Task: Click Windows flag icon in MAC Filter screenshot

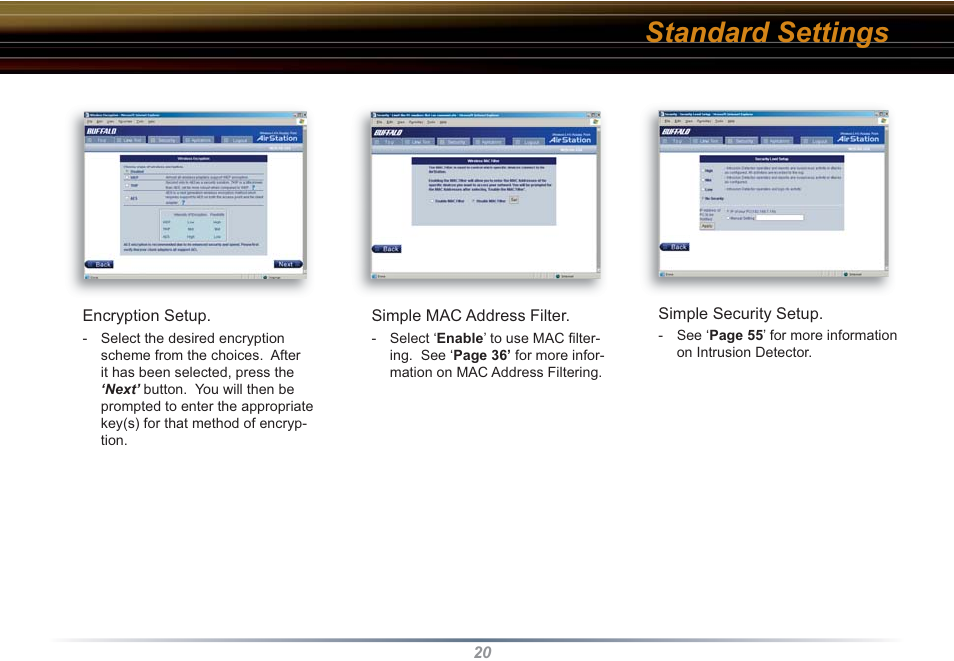Action: [x=595, y=122]
